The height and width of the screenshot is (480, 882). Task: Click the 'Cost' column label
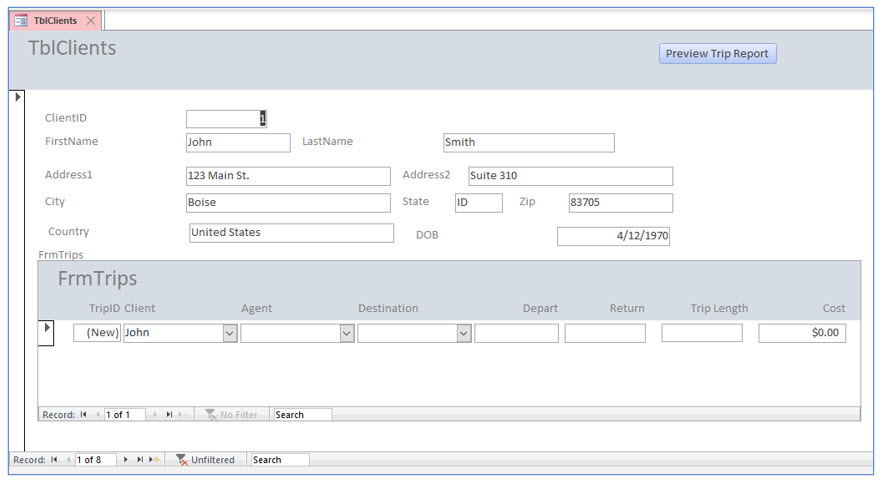point(834,308)
